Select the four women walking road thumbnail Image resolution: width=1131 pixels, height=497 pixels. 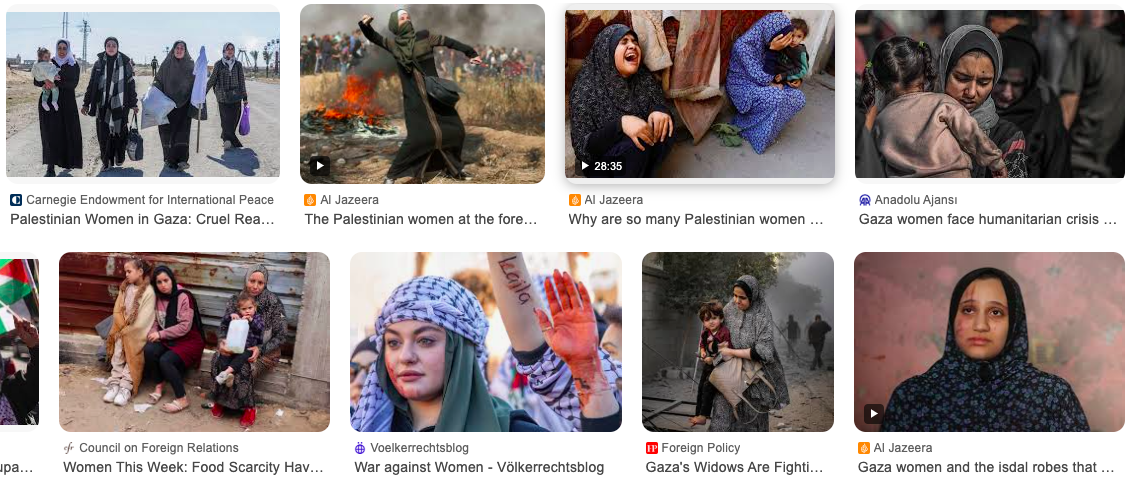point(143,91)
